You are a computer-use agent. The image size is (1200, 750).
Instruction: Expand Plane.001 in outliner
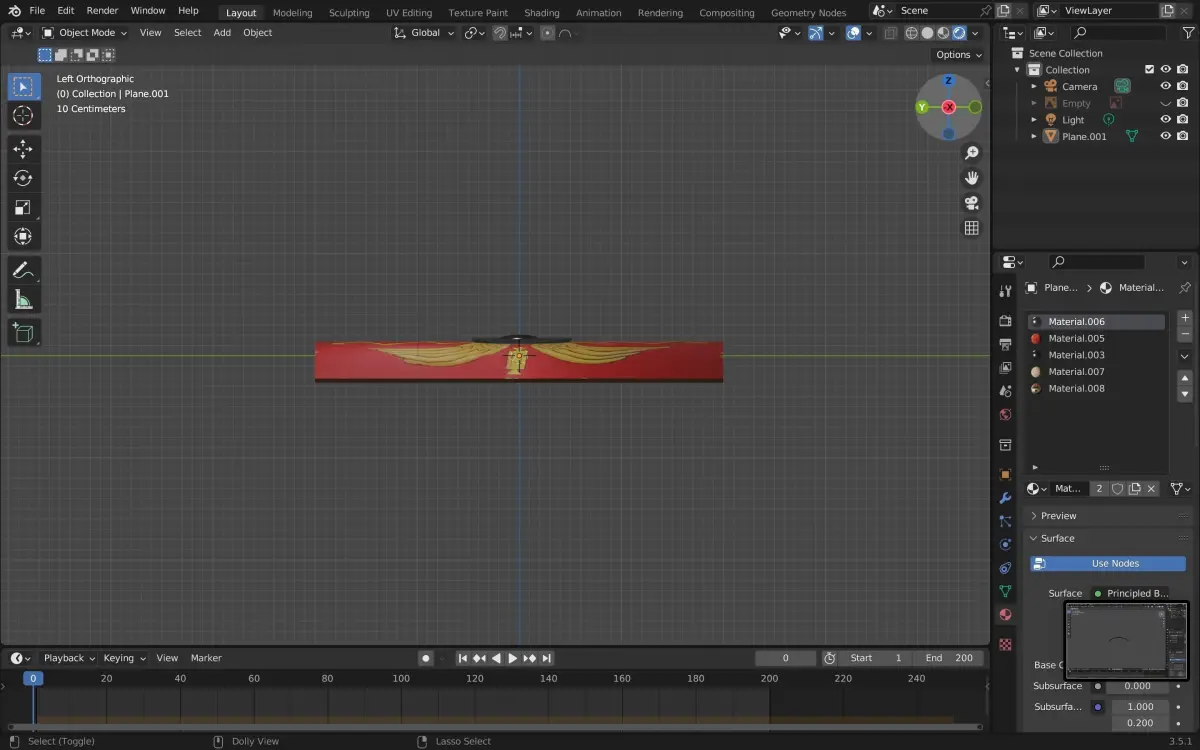coord(1034,136)
